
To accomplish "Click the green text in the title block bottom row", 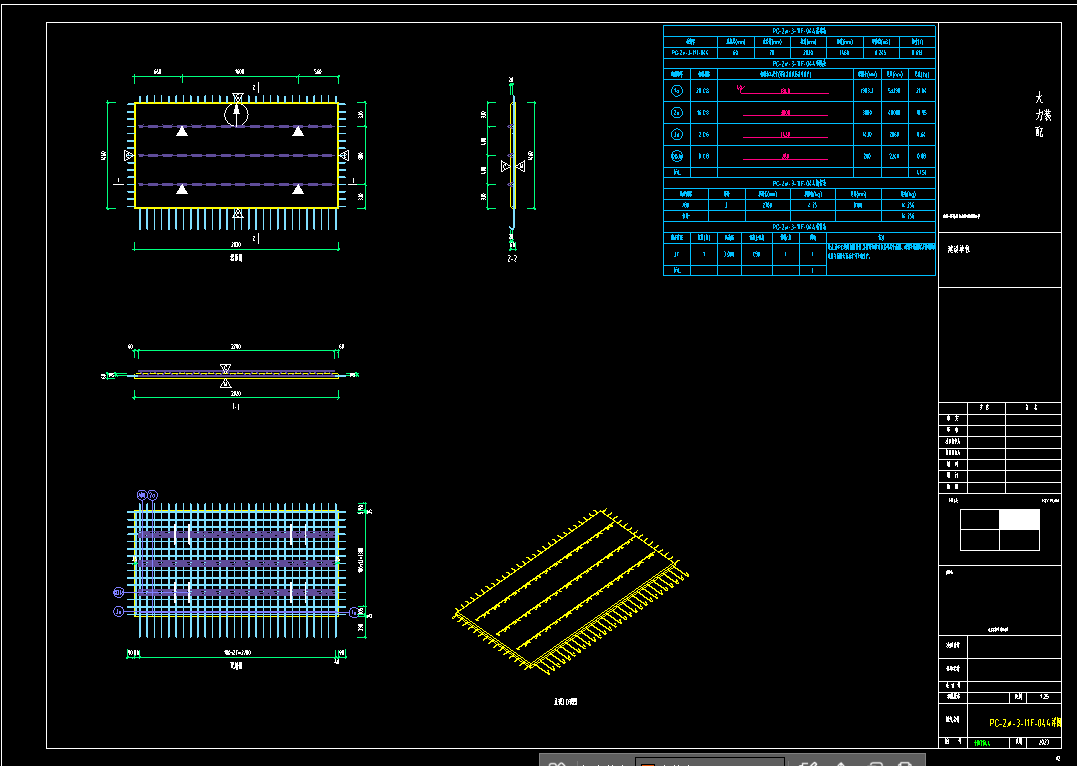I will 982,743.
